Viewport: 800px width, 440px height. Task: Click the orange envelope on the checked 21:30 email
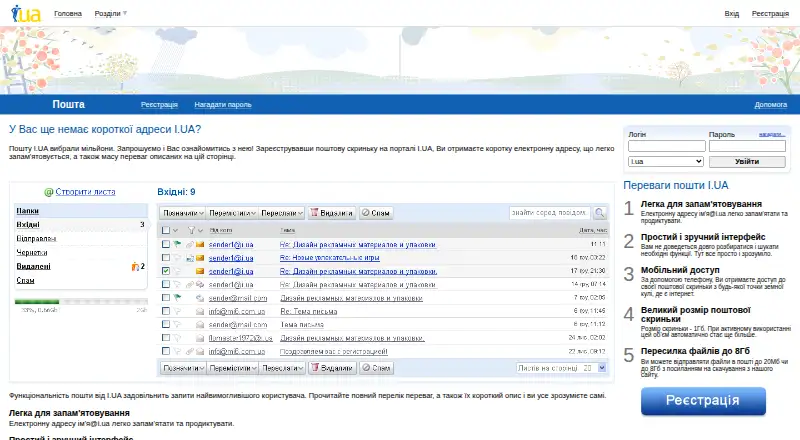tap(200, 271)
